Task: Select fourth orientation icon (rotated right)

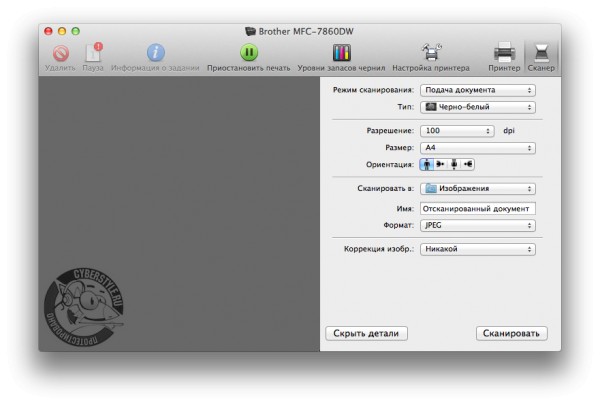Action: tap(468, 165)
